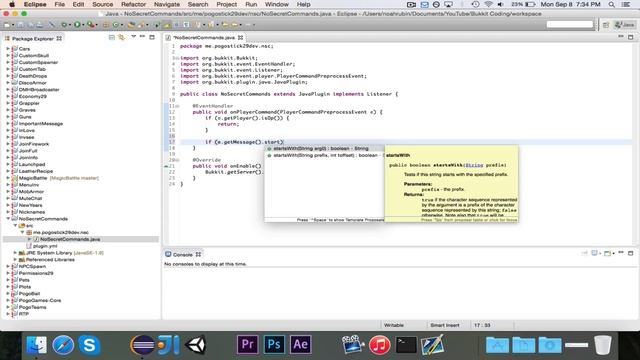Viewport: 640px width, 360px height.
Task: Minimize the Console view
Action: pos(621,253)
